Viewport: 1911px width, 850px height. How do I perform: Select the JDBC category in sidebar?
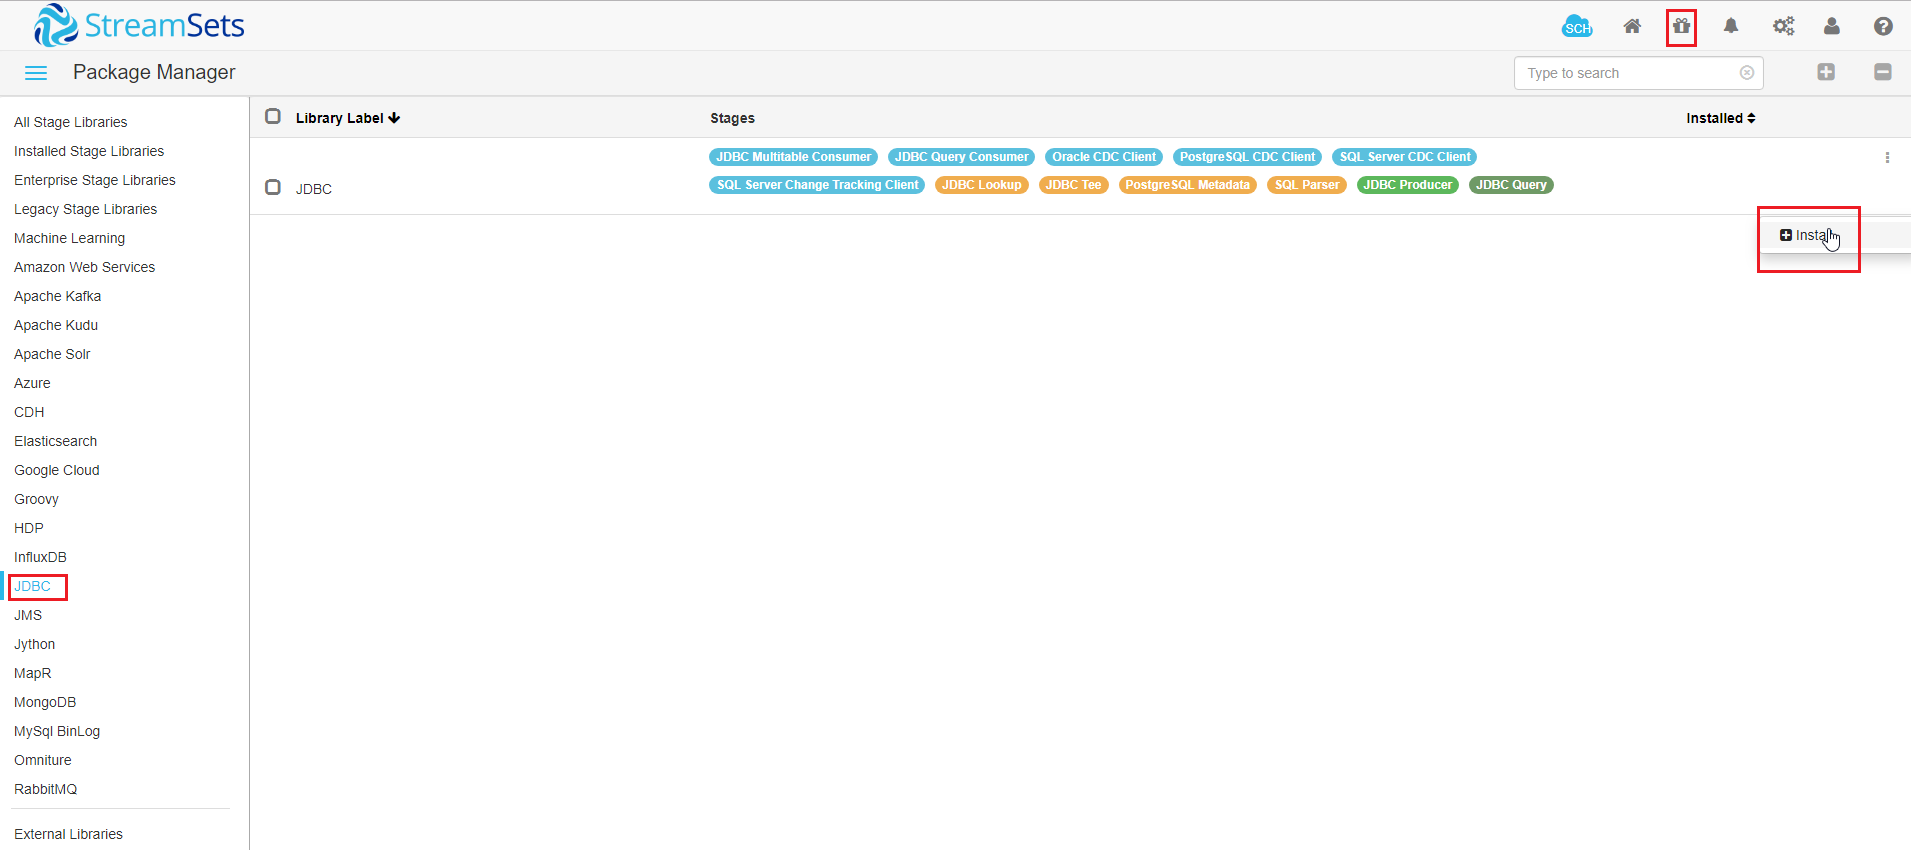[32, 586]
